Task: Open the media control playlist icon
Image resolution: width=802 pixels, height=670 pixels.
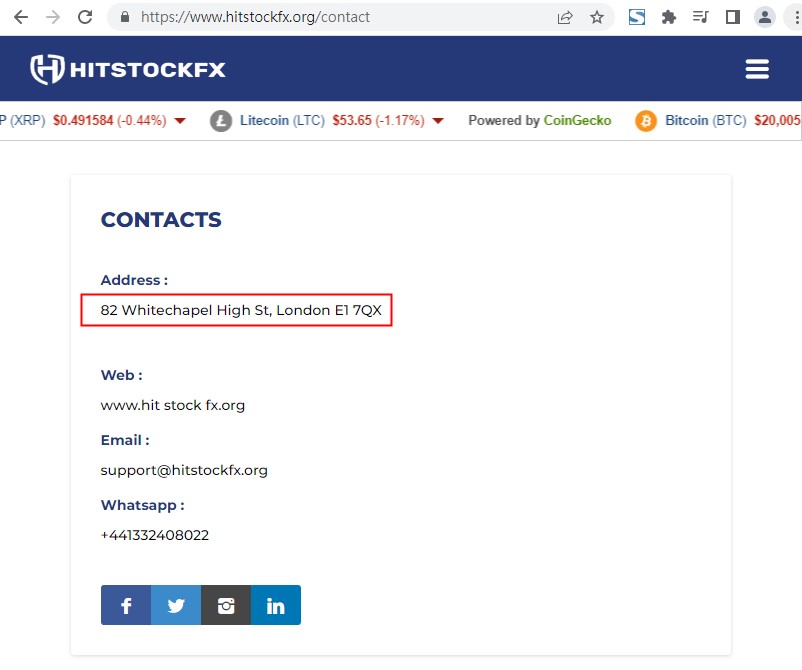Action: [701, 17]
